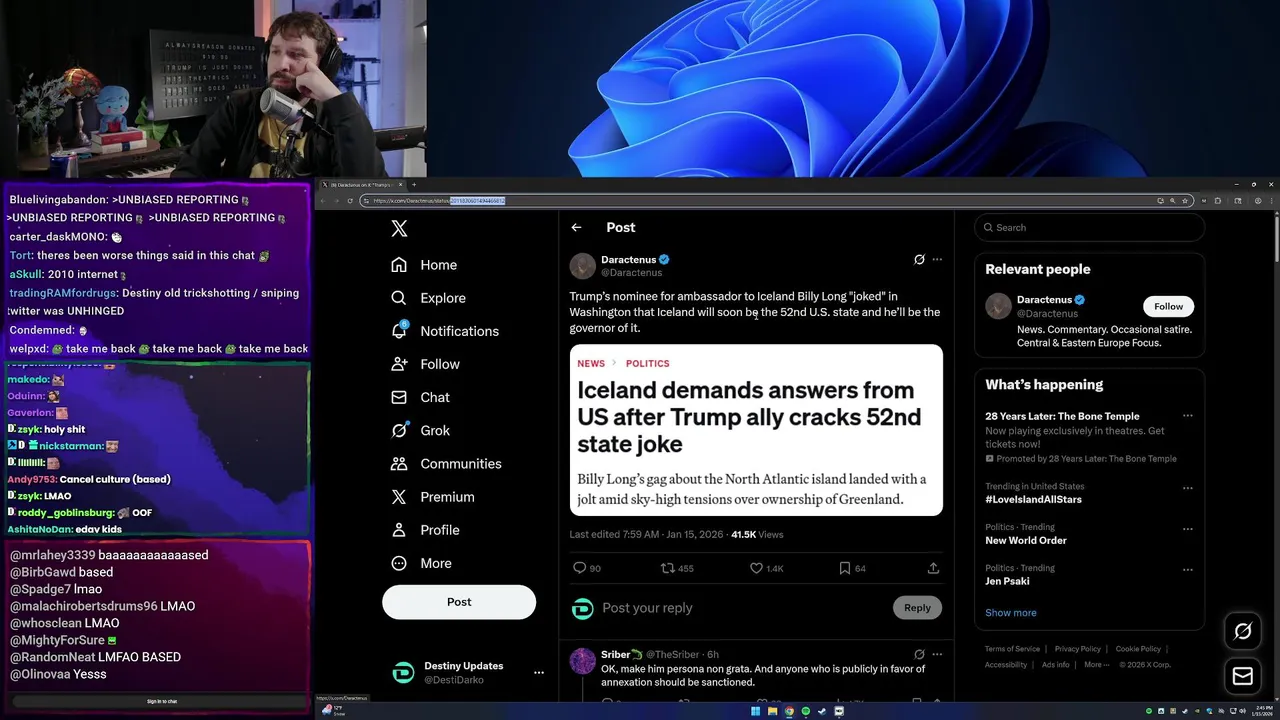Image resolution: width=1280 pixels, height=720 pixels.
Task: Click the Post your reply field
Action: click(x=740, y=608)
